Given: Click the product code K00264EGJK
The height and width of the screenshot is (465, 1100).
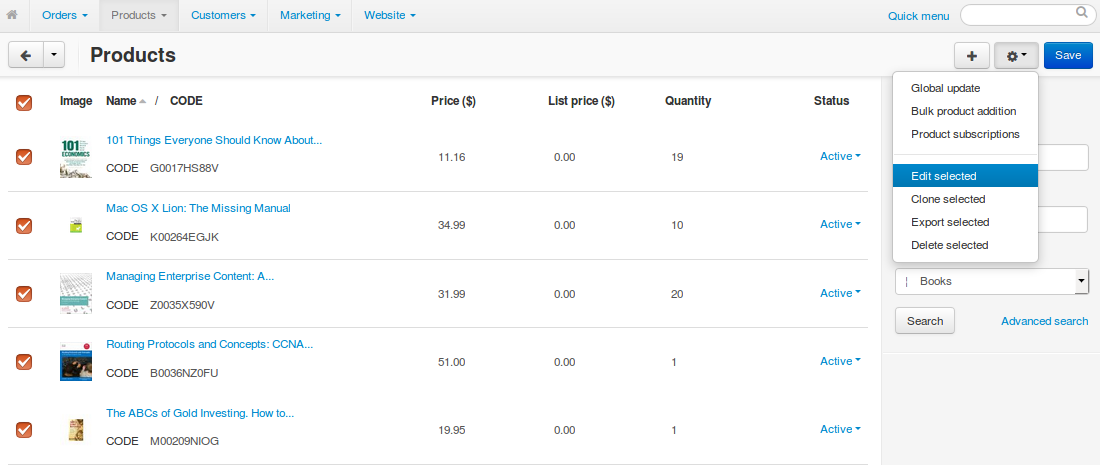Looking at the screenshot, I should [185, 237].
